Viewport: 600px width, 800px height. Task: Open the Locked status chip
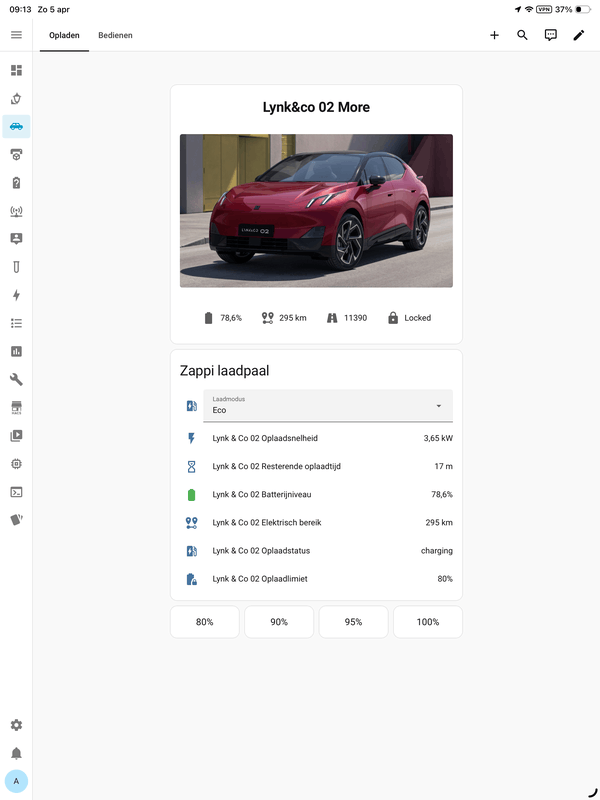click(x=409, y=318)
